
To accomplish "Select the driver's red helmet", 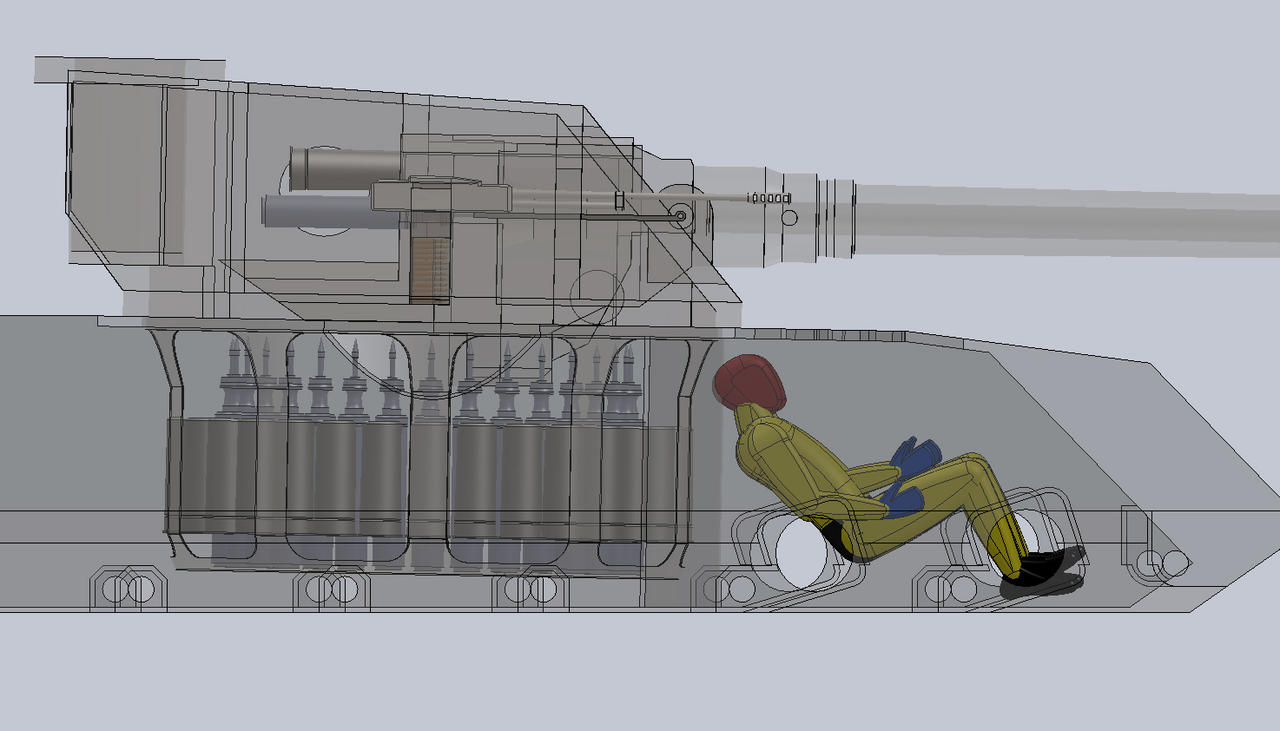I will (x=749, y=382).
